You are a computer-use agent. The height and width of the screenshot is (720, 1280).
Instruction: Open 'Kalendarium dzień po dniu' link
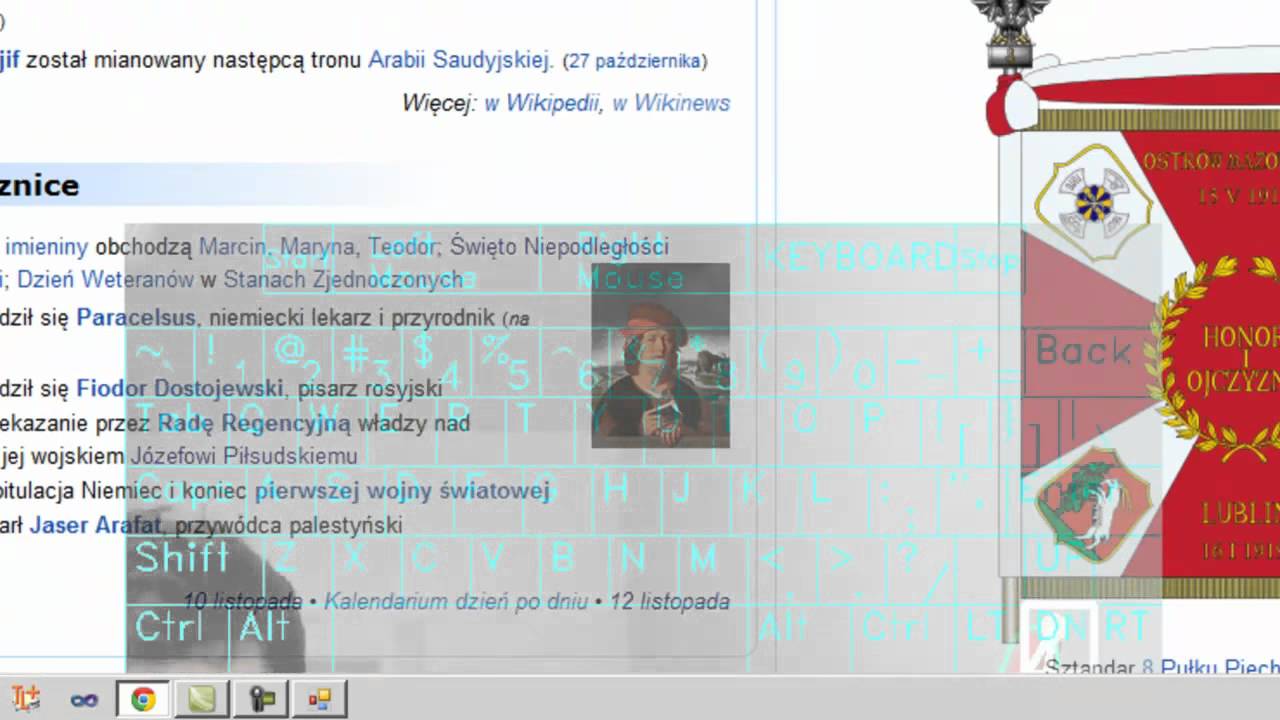pyautogui.click(x=456, y=602)
